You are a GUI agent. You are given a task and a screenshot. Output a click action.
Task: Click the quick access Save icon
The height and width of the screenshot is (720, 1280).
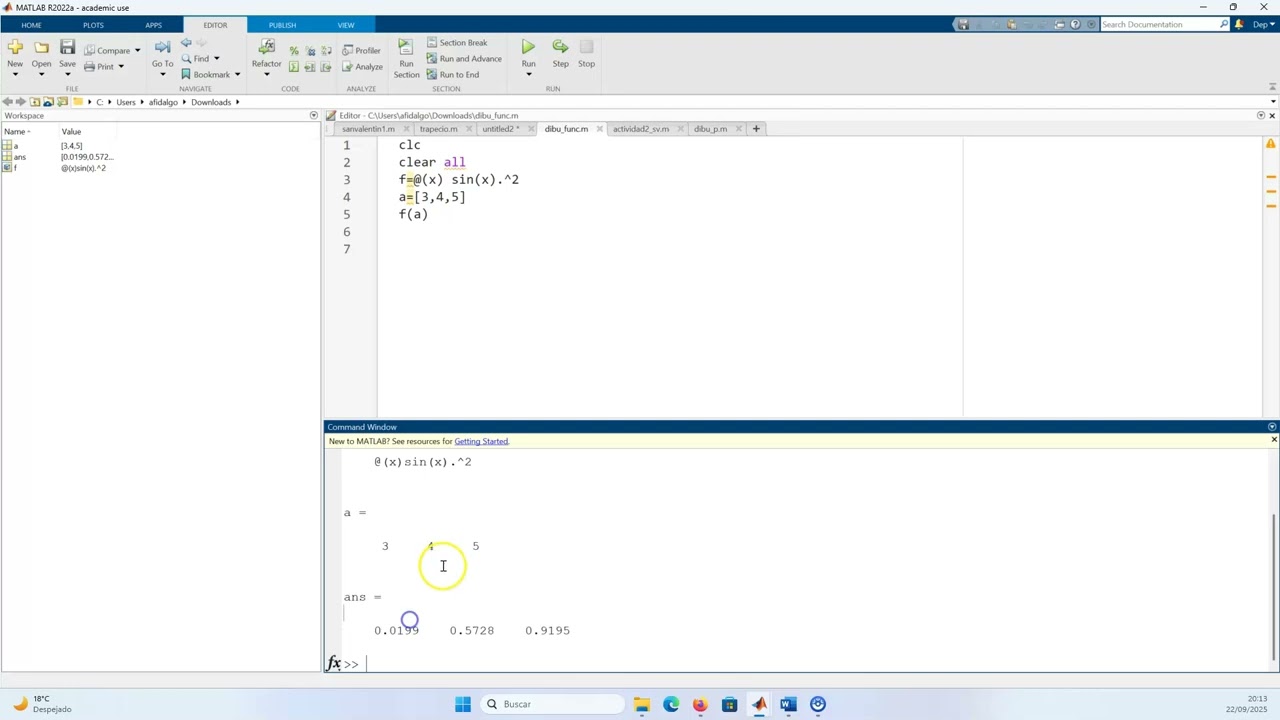click(963, 24)
